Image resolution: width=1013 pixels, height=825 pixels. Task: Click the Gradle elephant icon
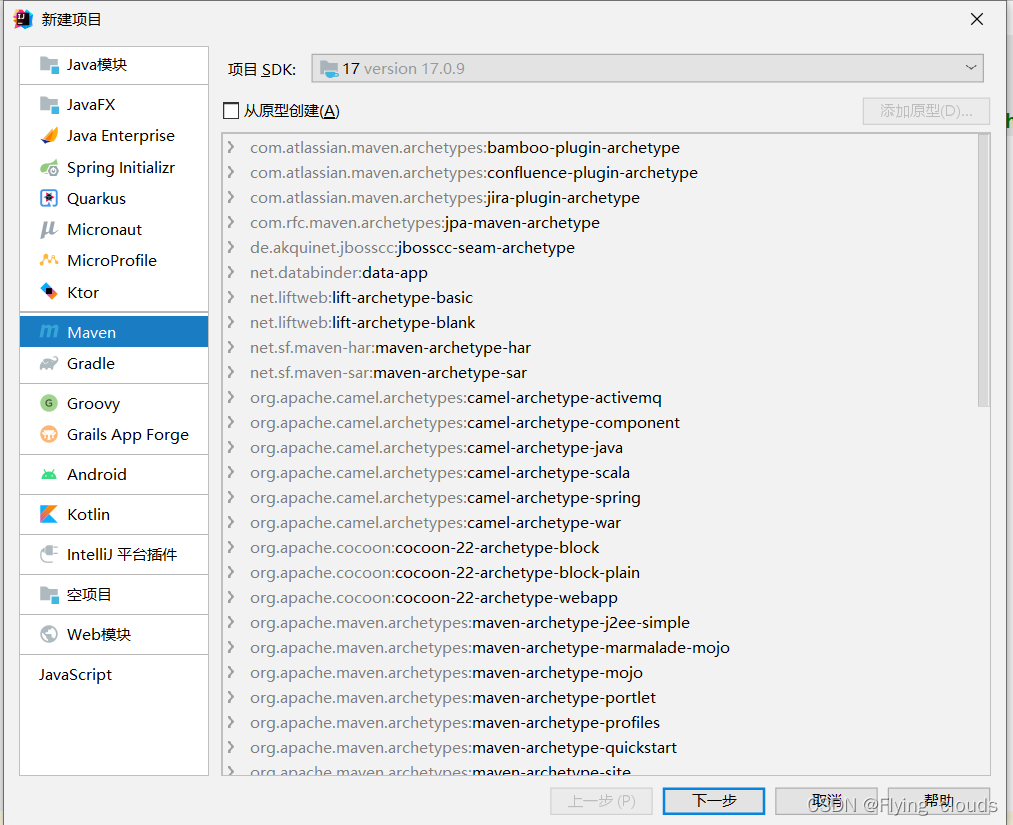coord(49,364)
